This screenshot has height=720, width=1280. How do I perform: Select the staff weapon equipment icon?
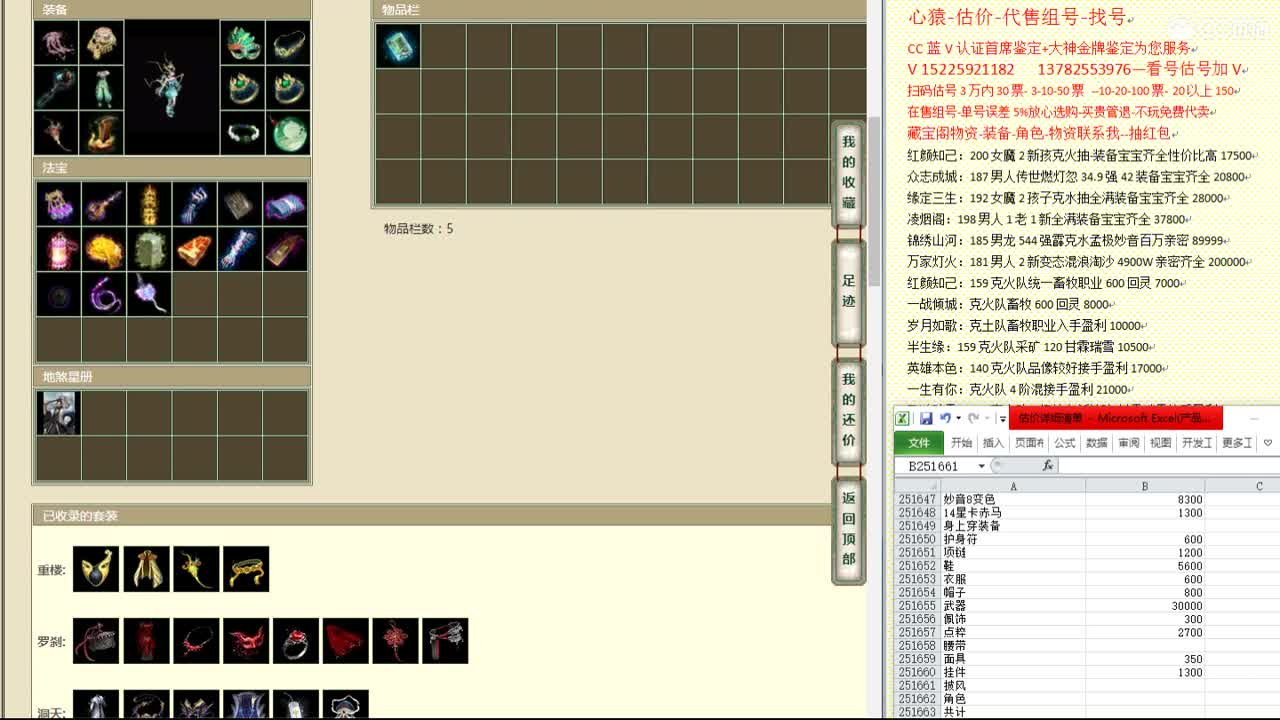point(55,88)
